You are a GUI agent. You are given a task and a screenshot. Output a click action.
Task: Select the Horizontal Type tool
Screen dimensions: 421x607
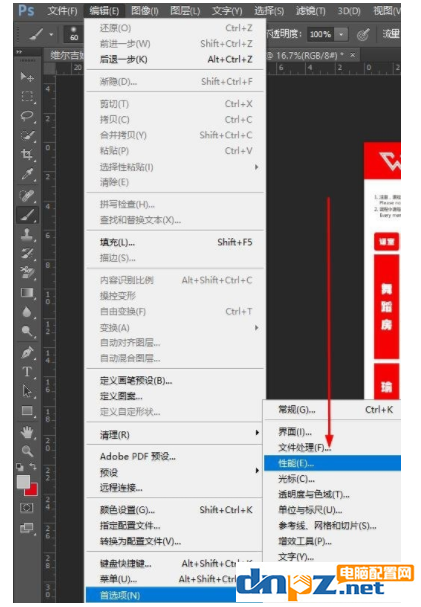tap(27, 372)
